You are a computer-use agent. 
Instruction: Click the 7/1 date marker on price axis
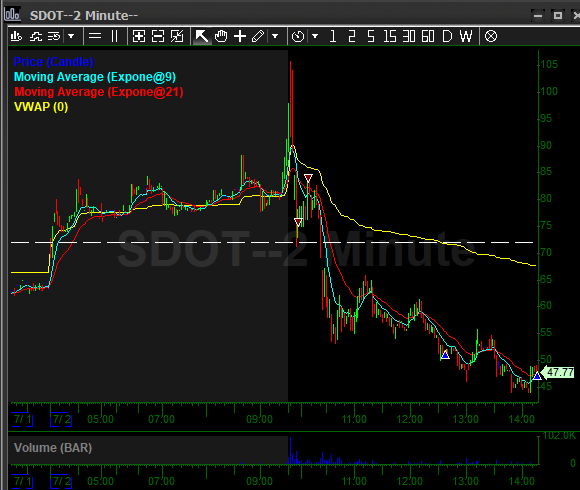pyautogui.click(x=22, y=419)
